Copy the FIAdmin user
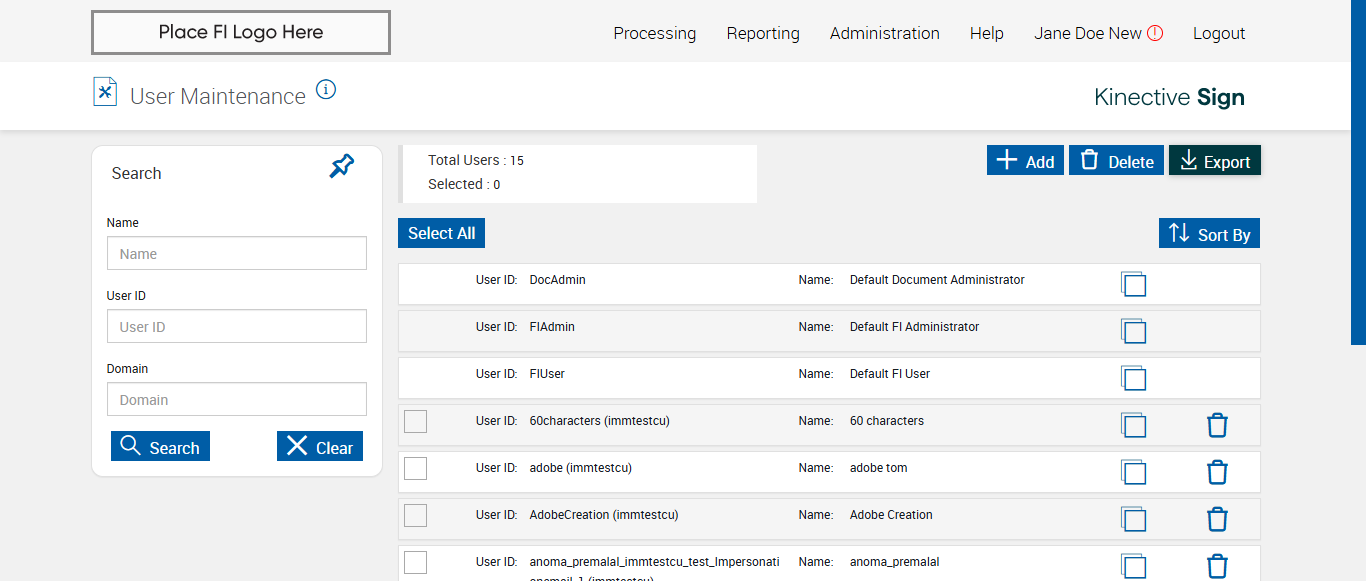This screenshot has width=1366, height=581. click(1133, 331)
